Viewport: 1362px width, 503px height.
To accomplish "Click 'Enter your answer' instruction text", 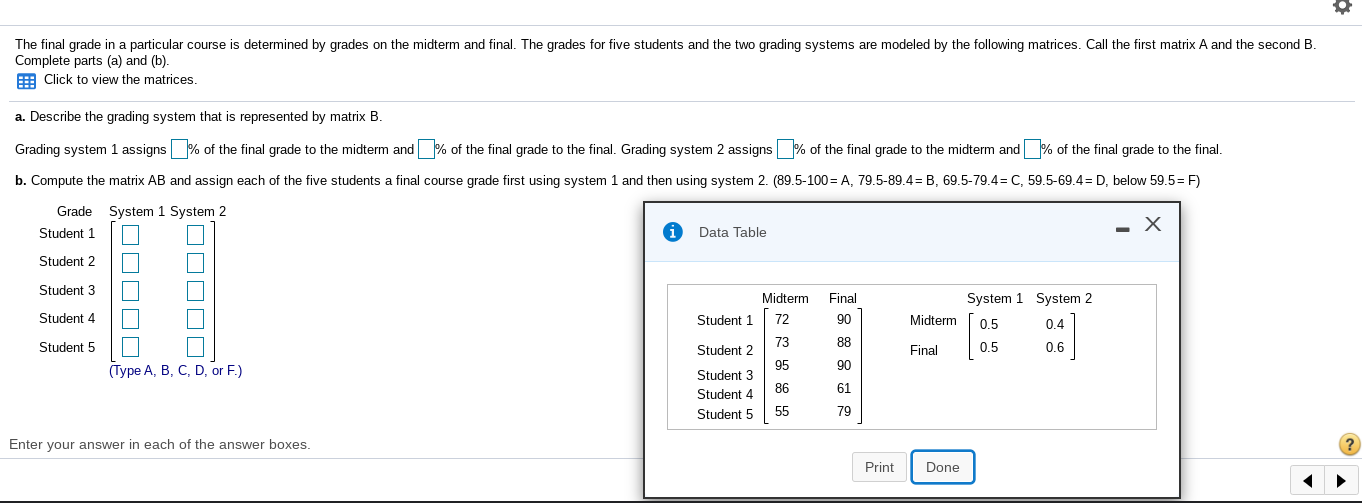I will 160,444.
